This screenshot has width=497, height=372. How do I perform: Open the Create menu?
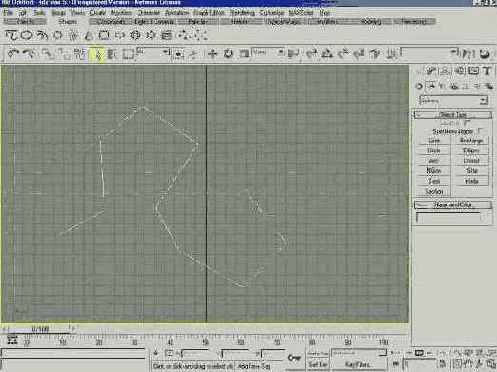pos(97,13)
